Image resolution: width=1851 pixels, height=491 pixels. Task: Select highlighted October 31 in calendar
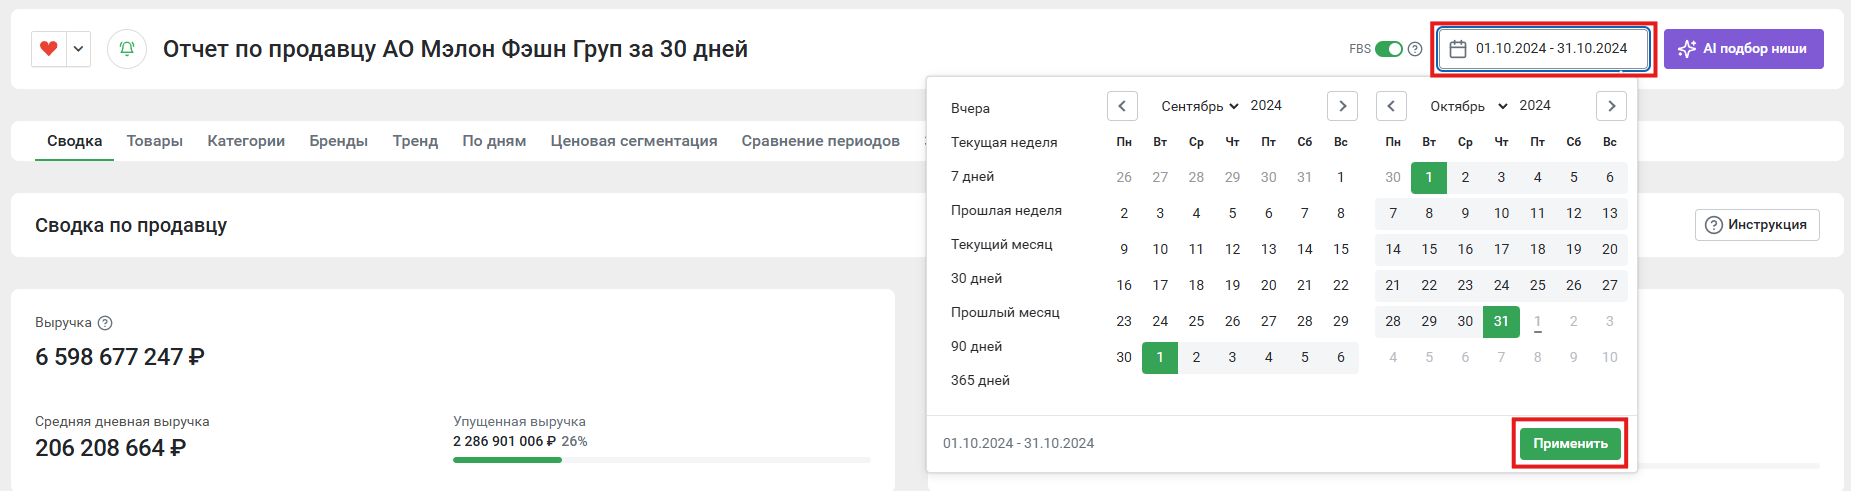pyautogui.click(x=1501, y=321)
